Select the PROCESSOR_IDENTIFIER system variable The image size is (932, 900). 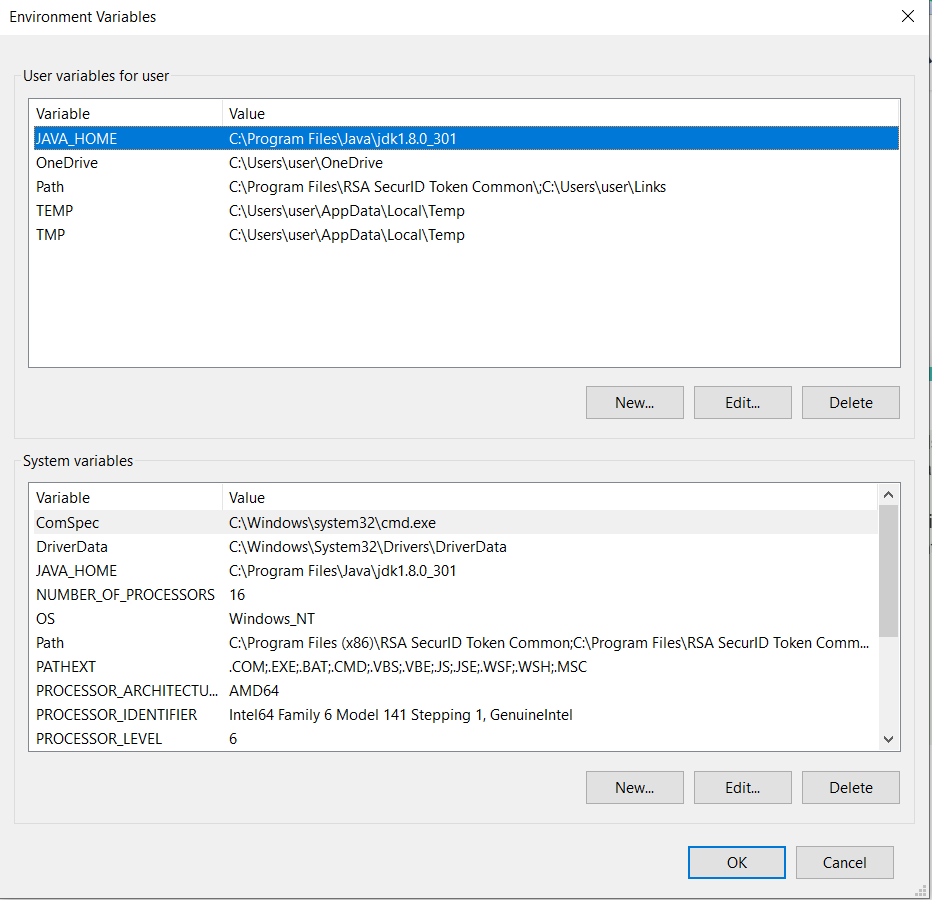click(x=455, y=715)
